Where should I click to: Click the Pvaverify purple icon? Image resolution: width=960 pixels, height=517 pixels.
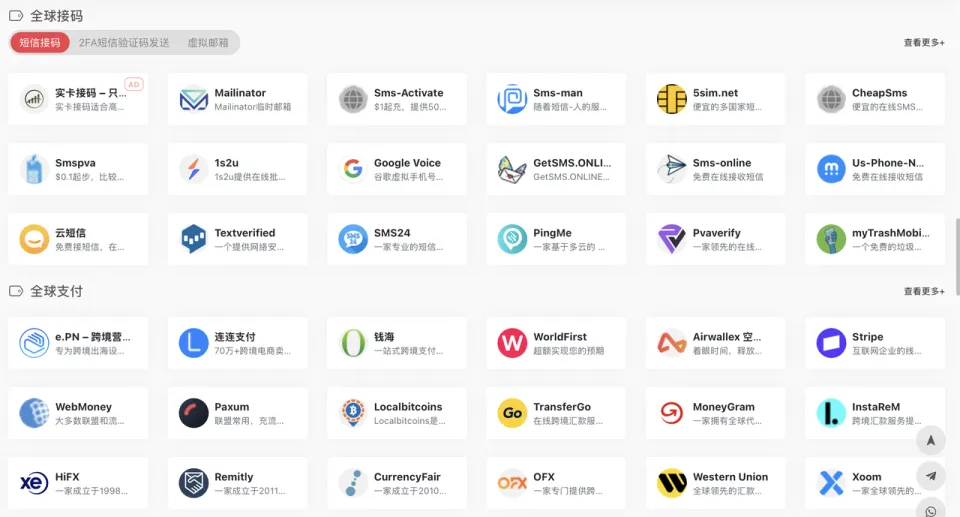coord(672,239)
